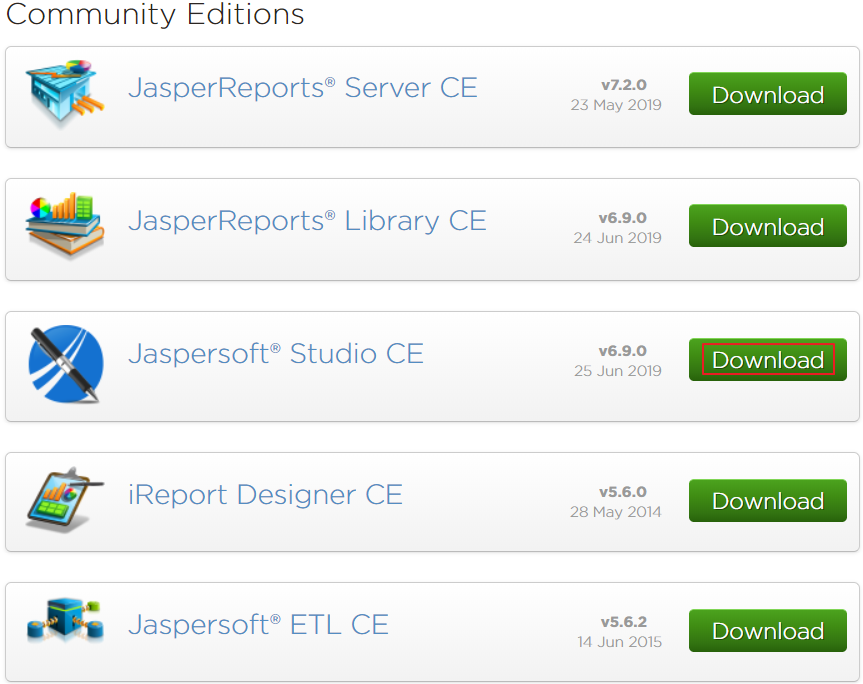Download JasperReports Server CE
Viewport: 863px width, 684px height.
[767, 94]
